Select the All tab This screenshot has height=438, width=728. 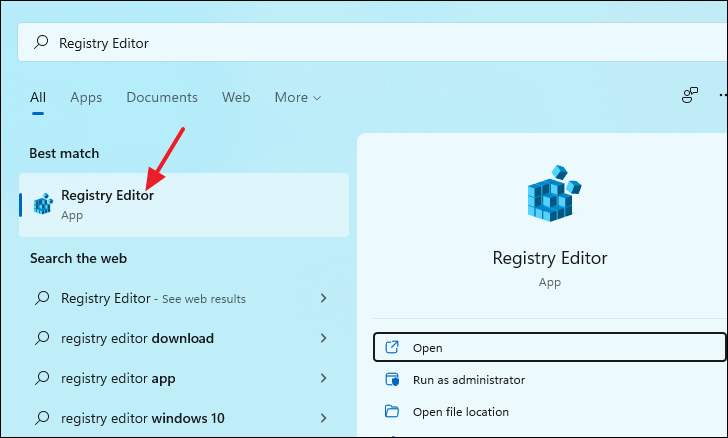(38, 97)
